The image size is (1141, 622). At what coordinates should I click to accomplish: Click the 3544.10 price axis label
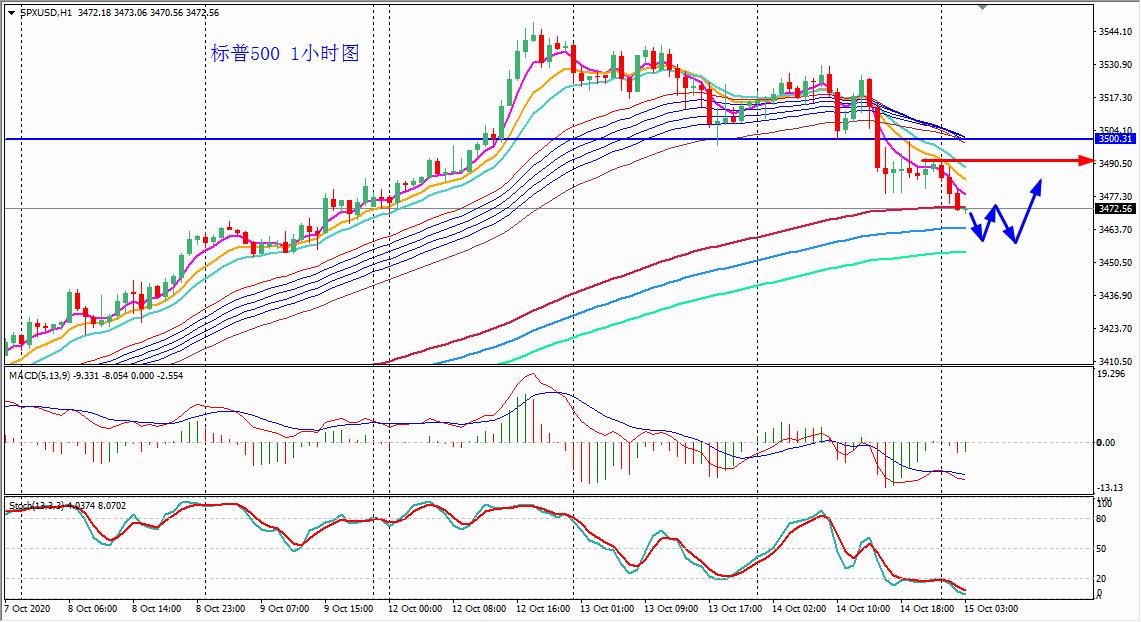click(1115, 32)
